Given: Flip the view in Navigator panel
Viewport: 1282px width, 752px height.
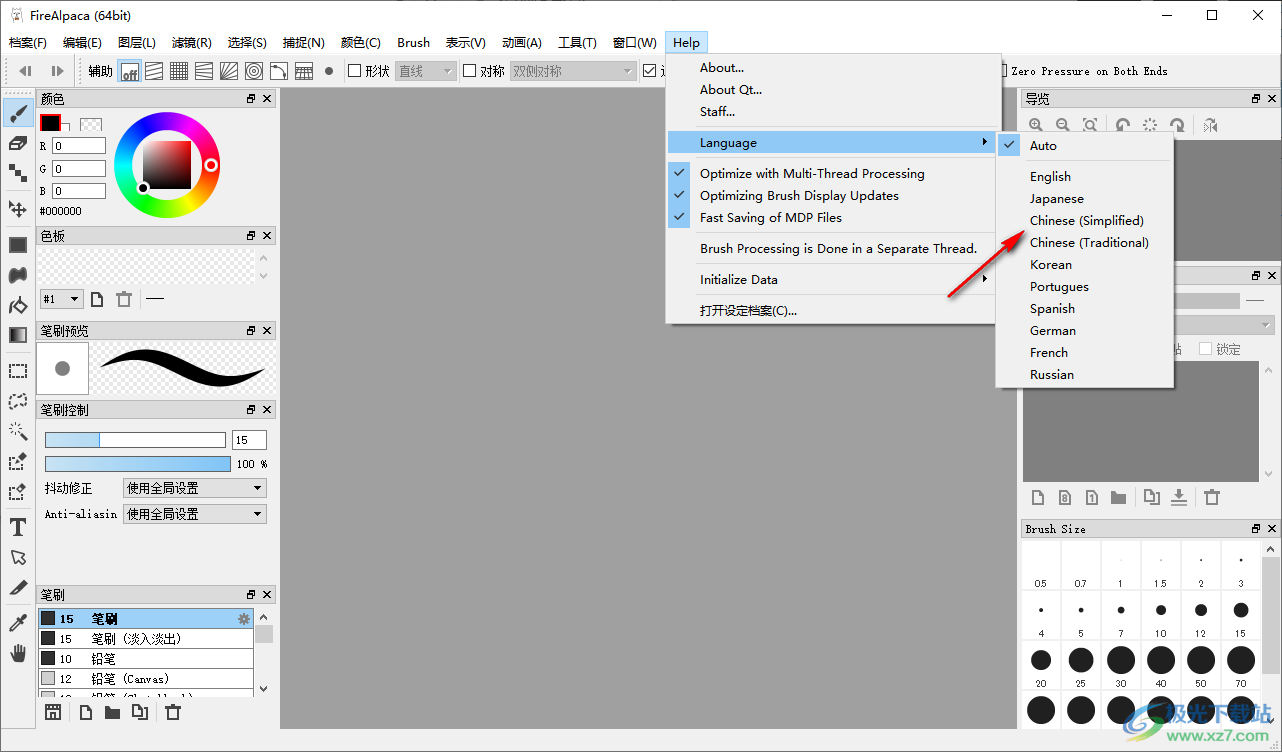Looking at the screenshot, I should coord(1211,125).
